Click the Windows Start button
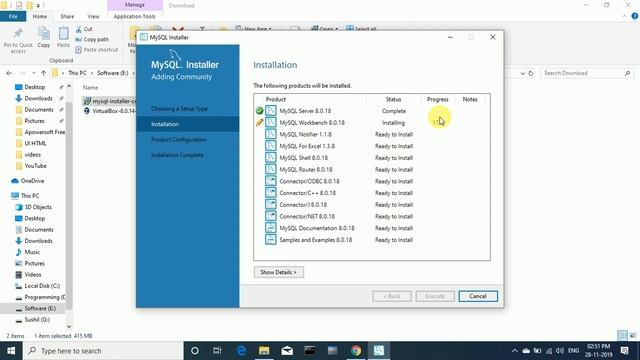The height and width of the screenshot is (360, 640). tap(11, 351)
